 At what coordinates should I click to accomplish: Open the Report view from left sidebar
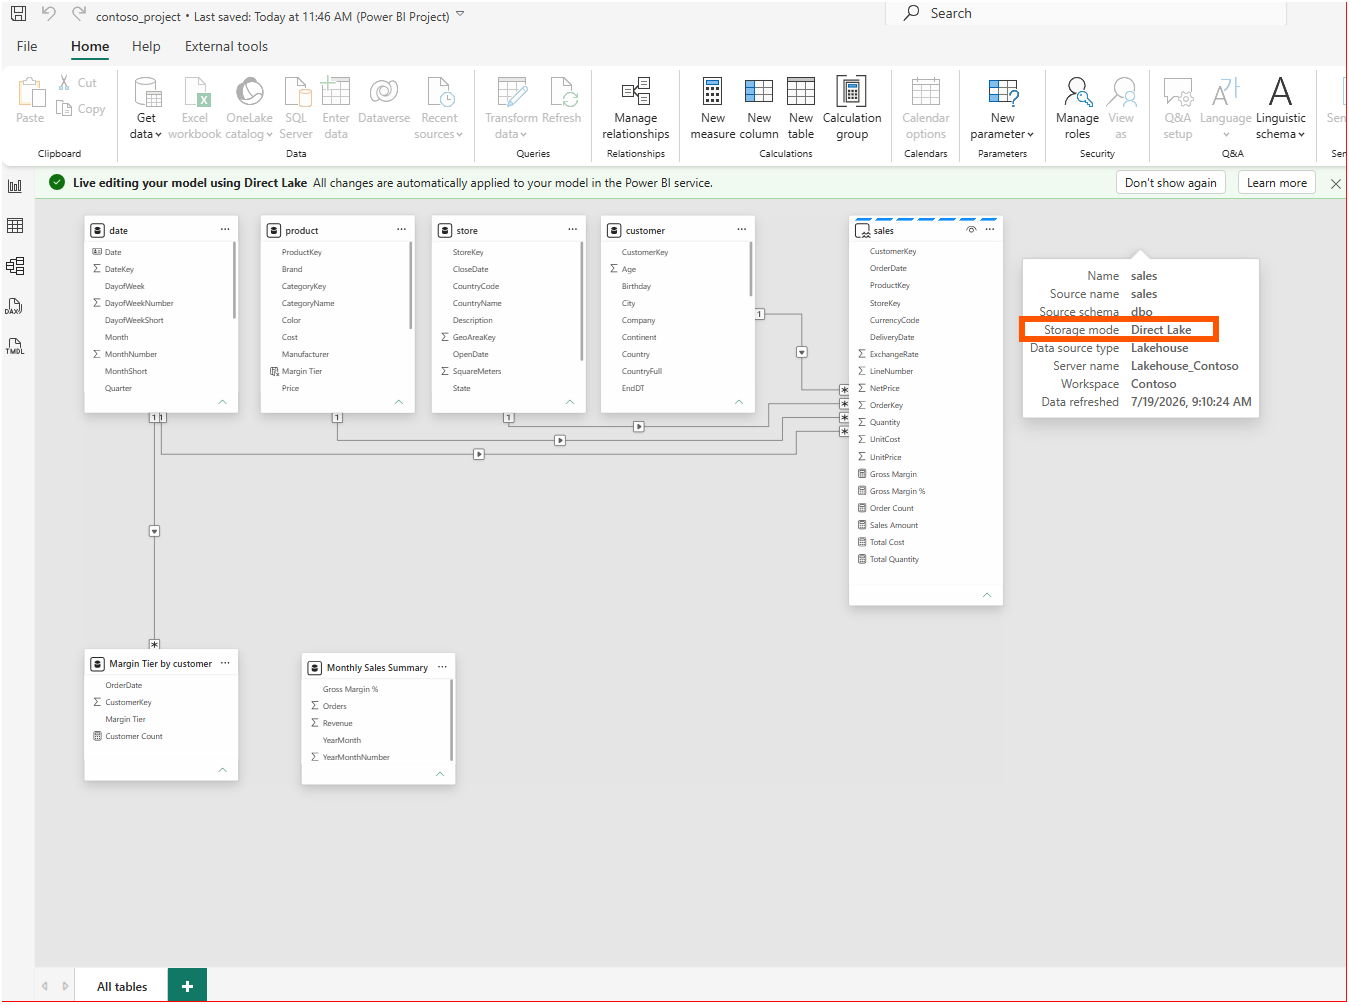15,186
